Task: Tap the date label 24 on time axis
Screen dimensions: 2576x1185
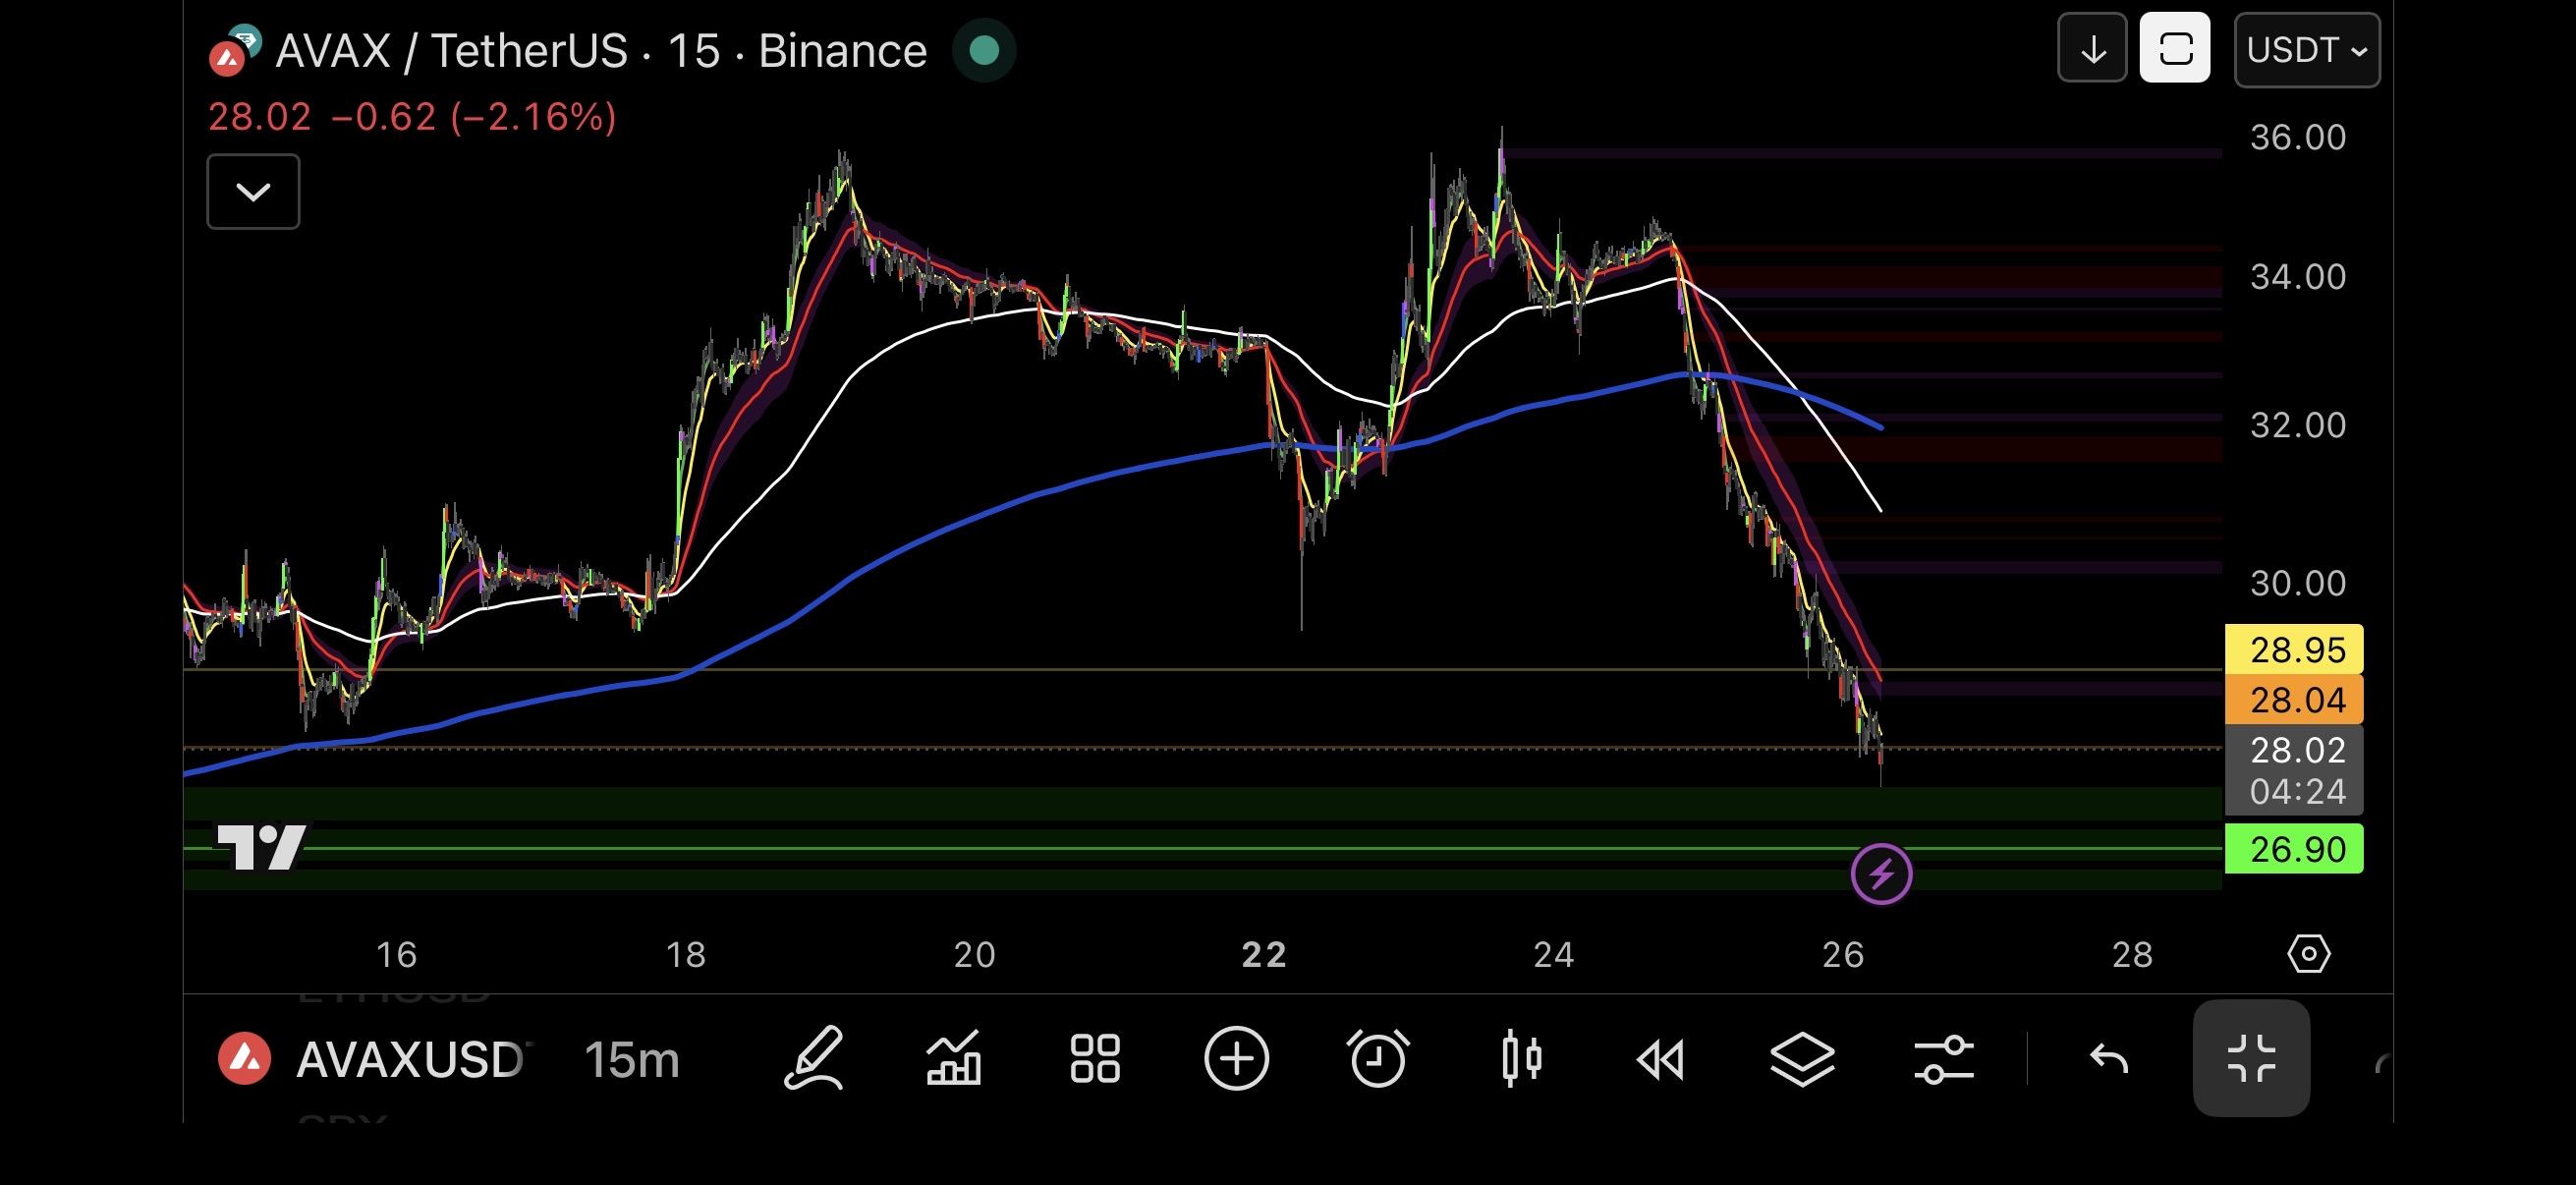Action: pos(1554,954)
